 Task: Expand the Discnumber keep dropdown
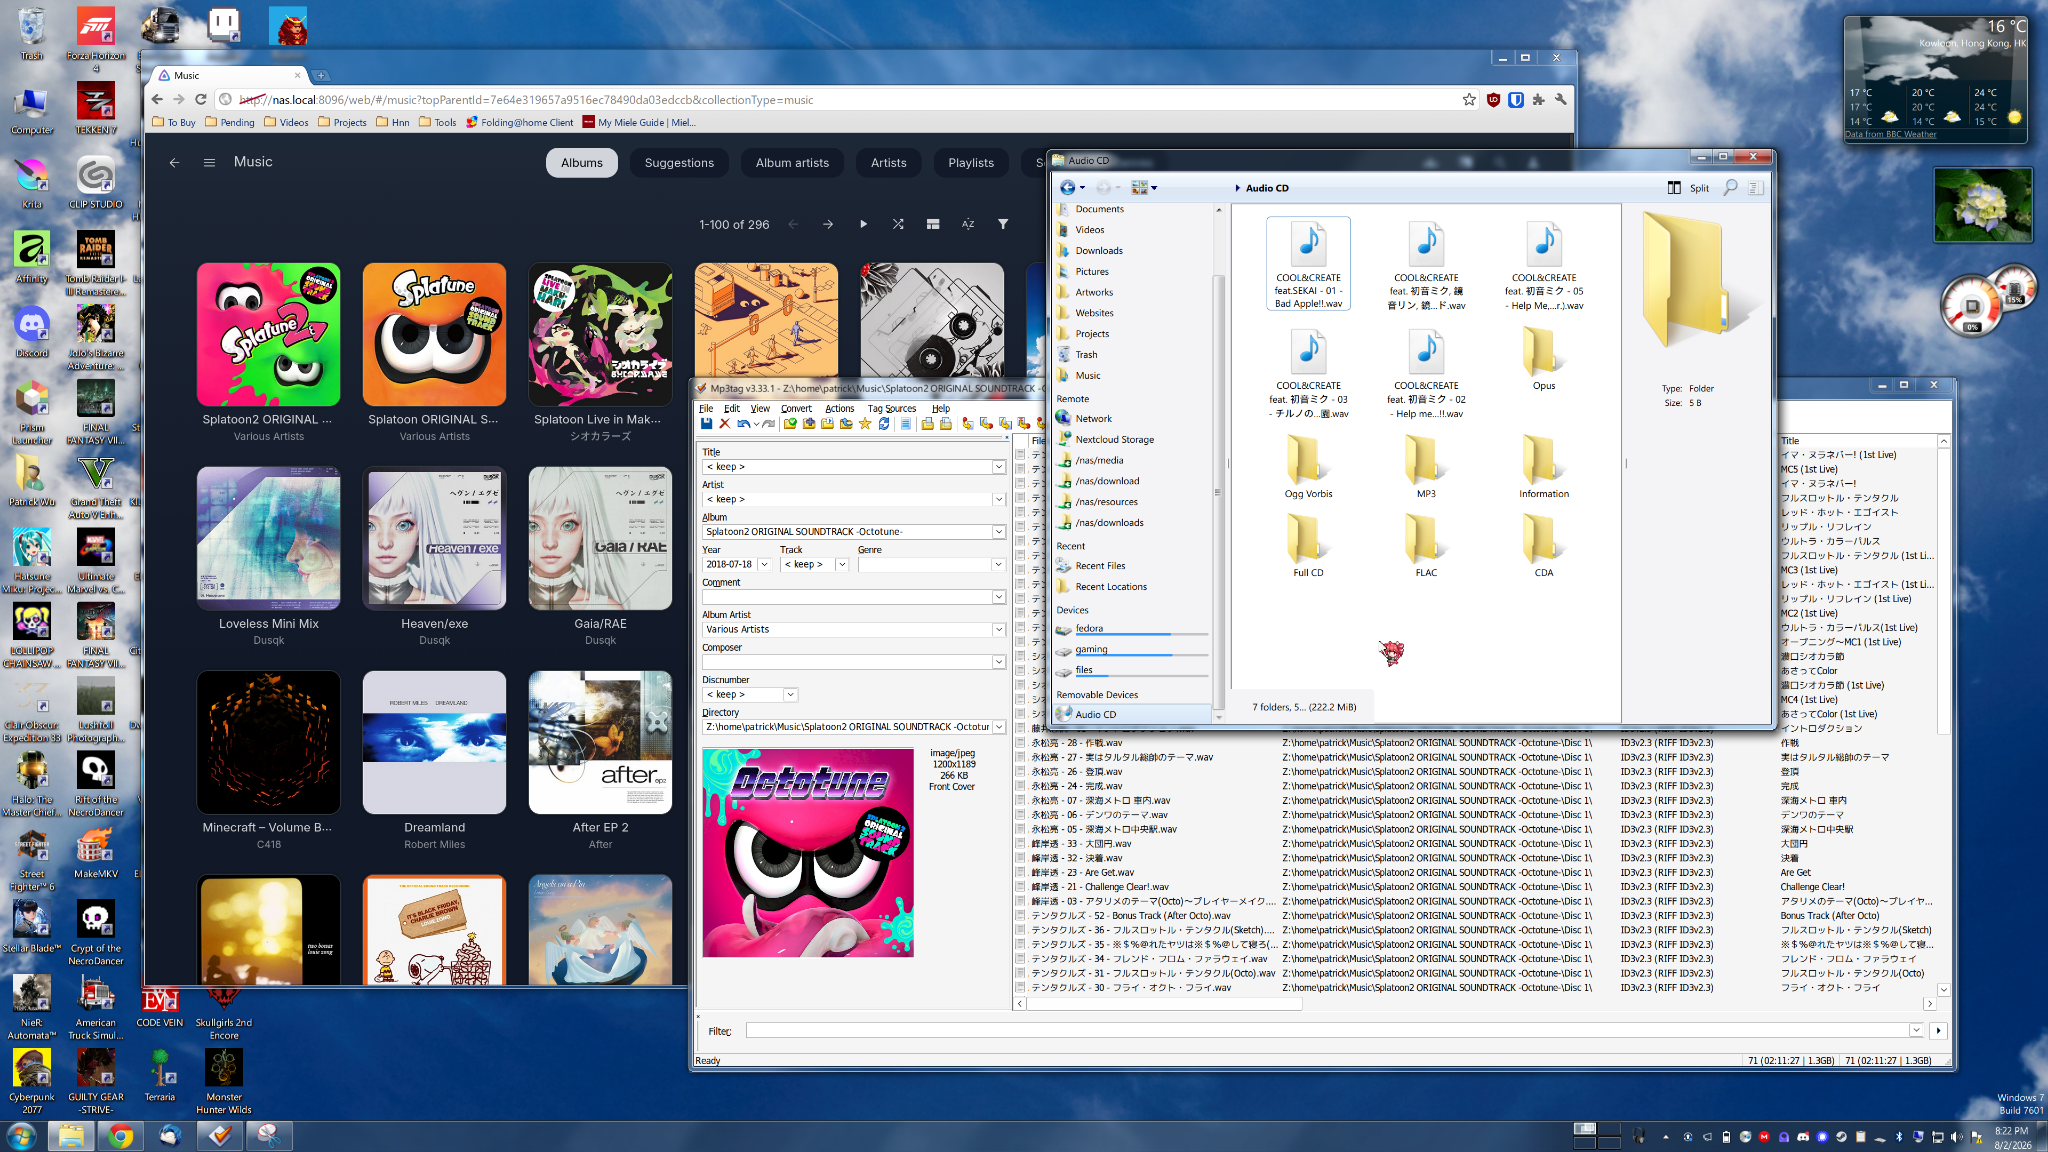pyautogui.click(x=790, y=695)
